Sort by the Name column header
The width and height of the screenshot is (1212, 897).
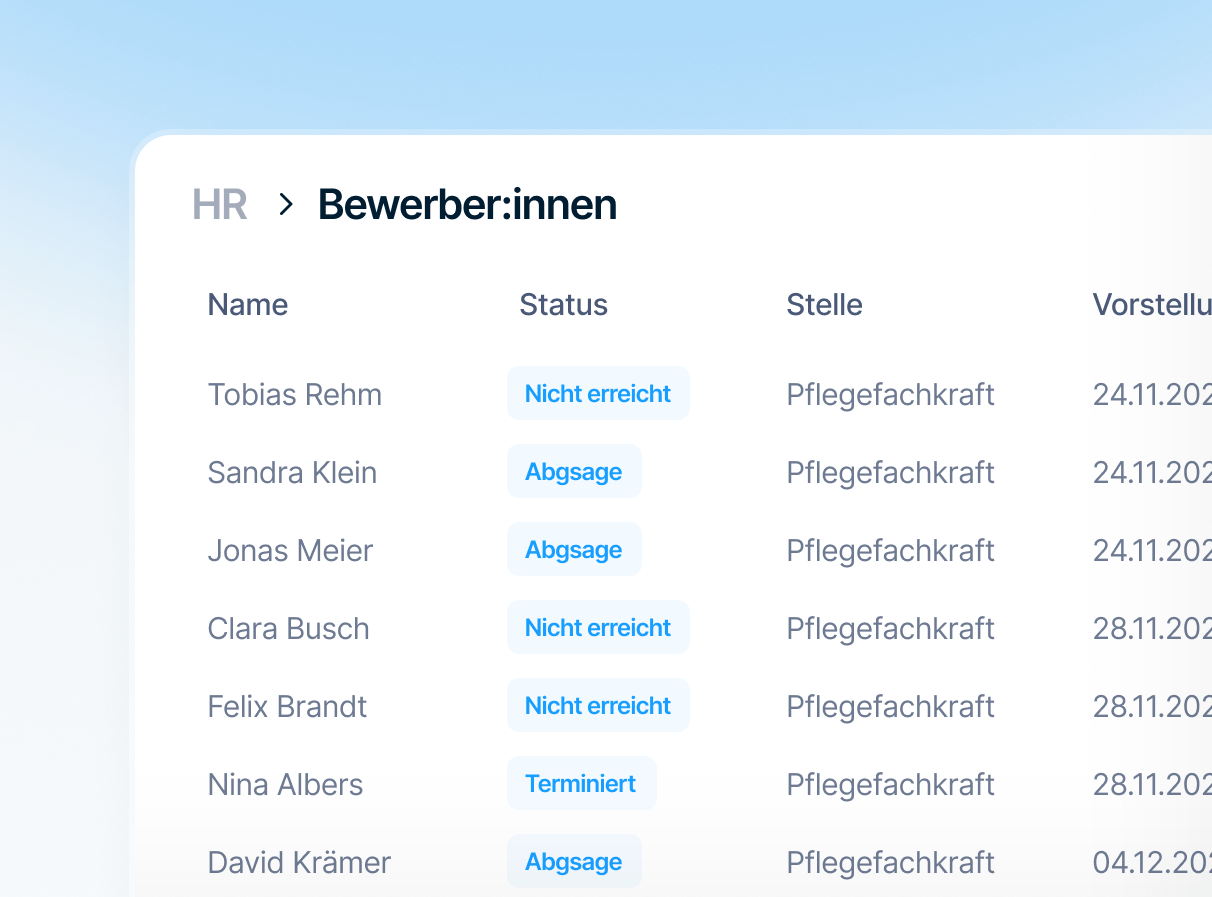pyautogui.click(x=247, y=304)
